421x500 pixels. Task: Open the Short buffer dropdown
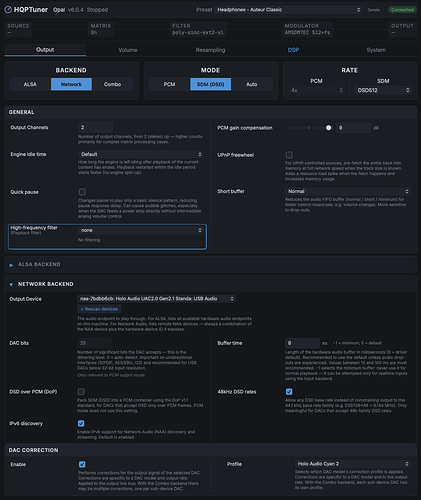(x=348, y=191)
